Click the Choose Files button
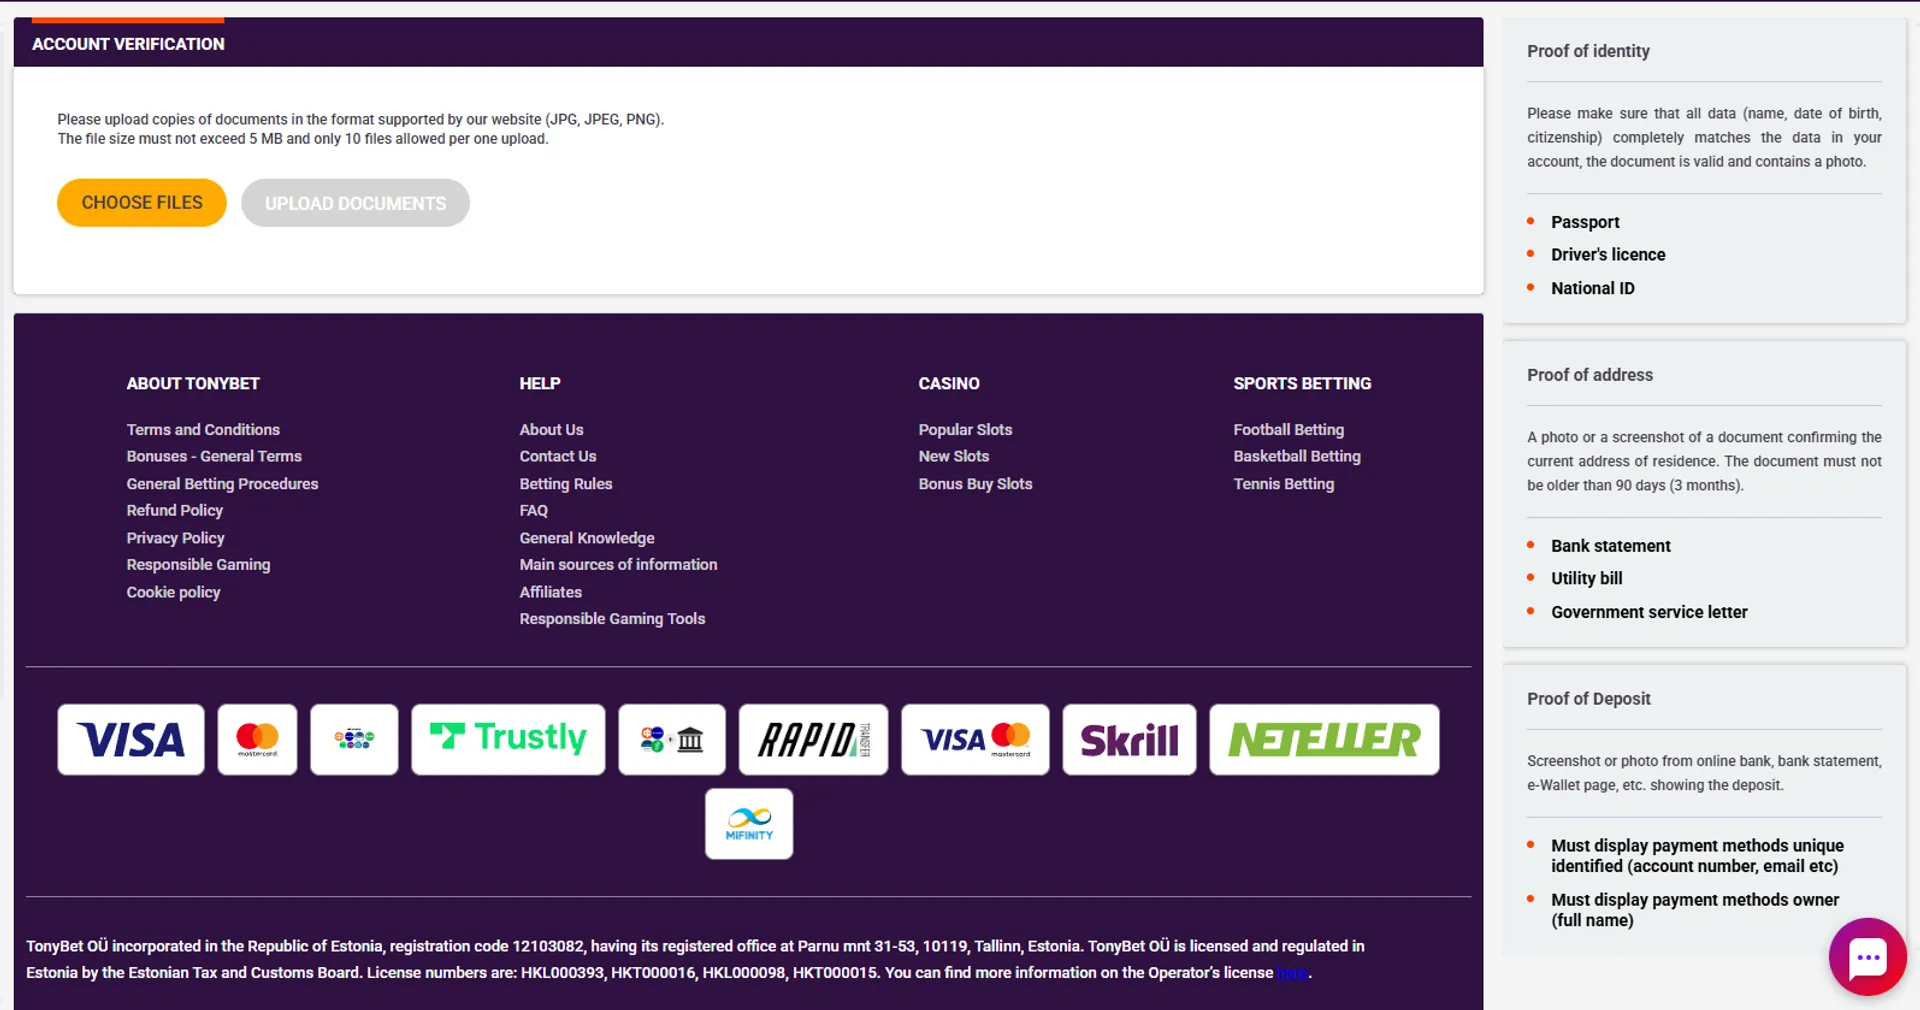This screenshot has height=1010, width=1920. click(141, 202)
